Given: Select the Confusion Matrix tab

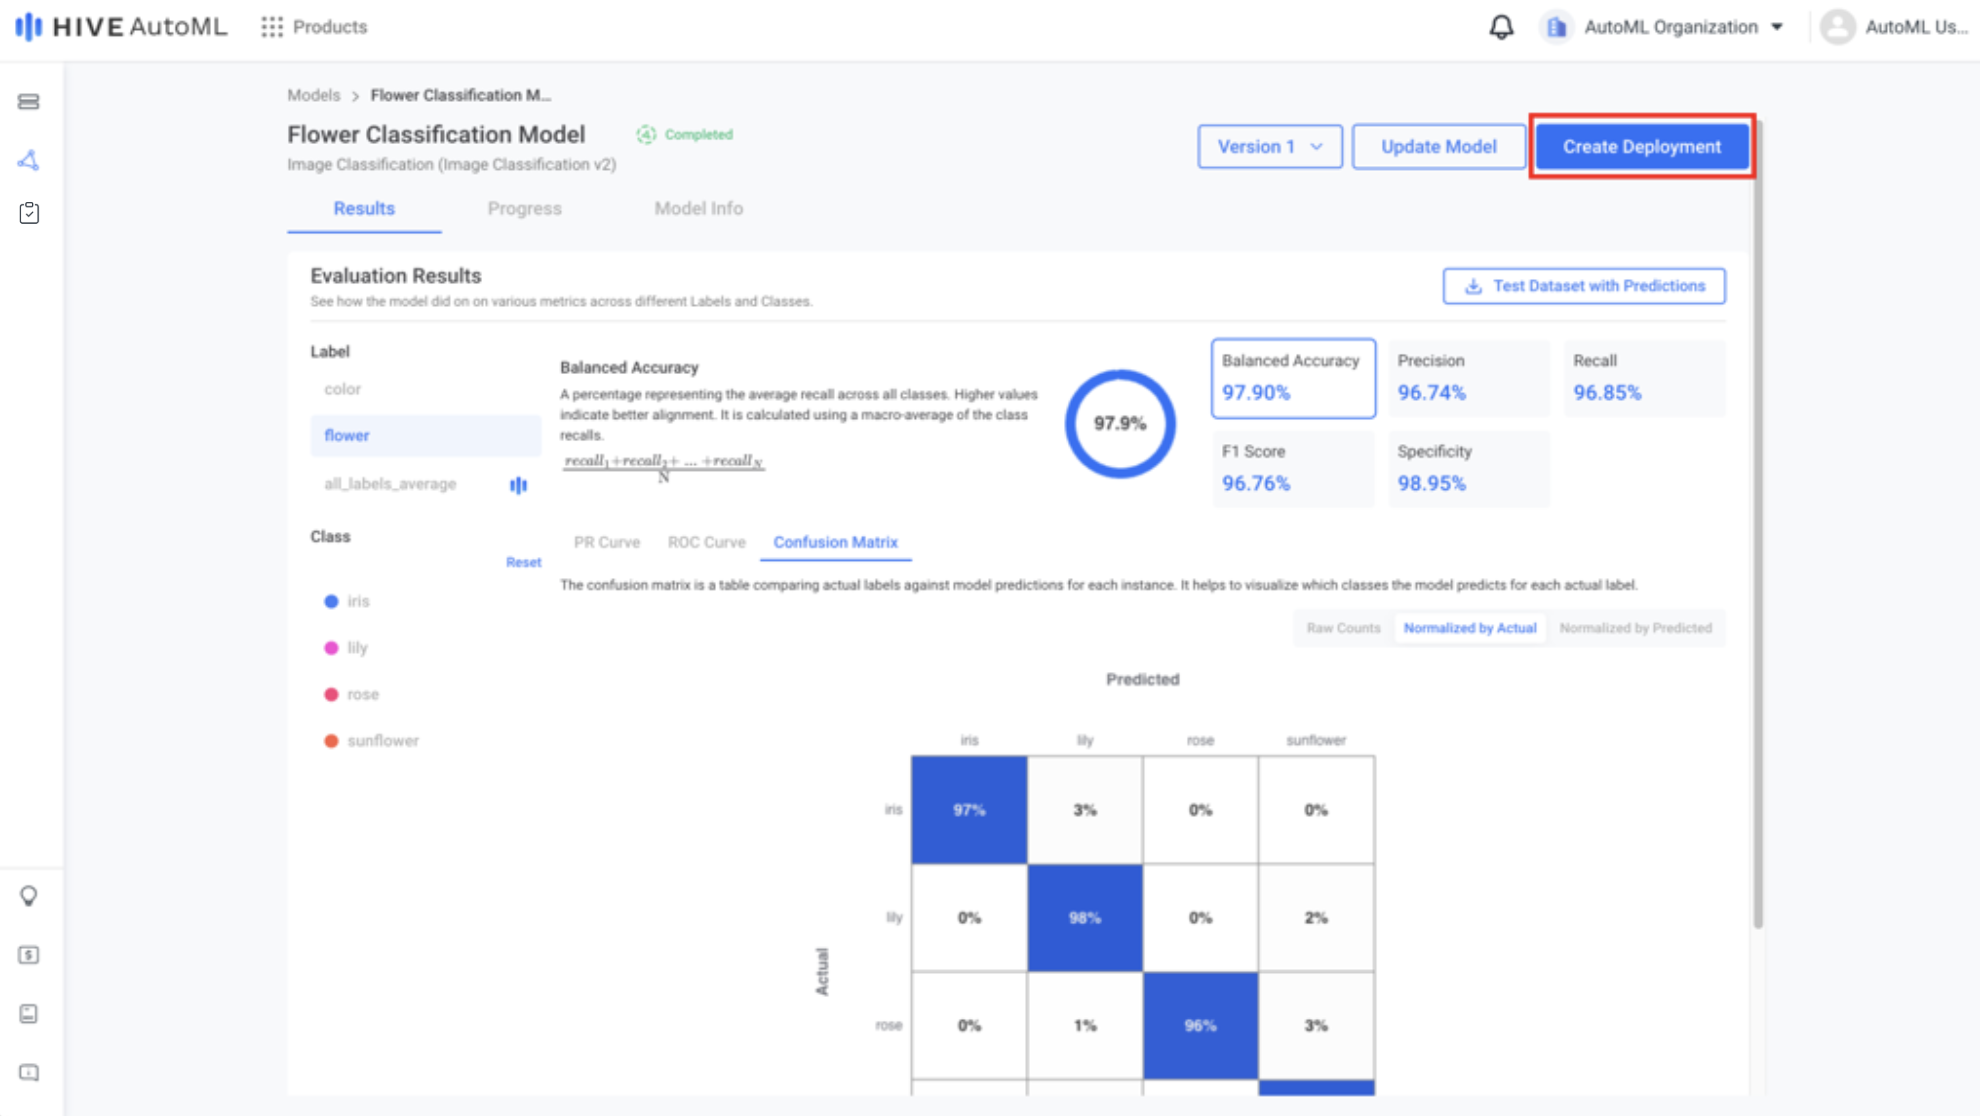Looking at the screenshot, I should click(835, 542).
